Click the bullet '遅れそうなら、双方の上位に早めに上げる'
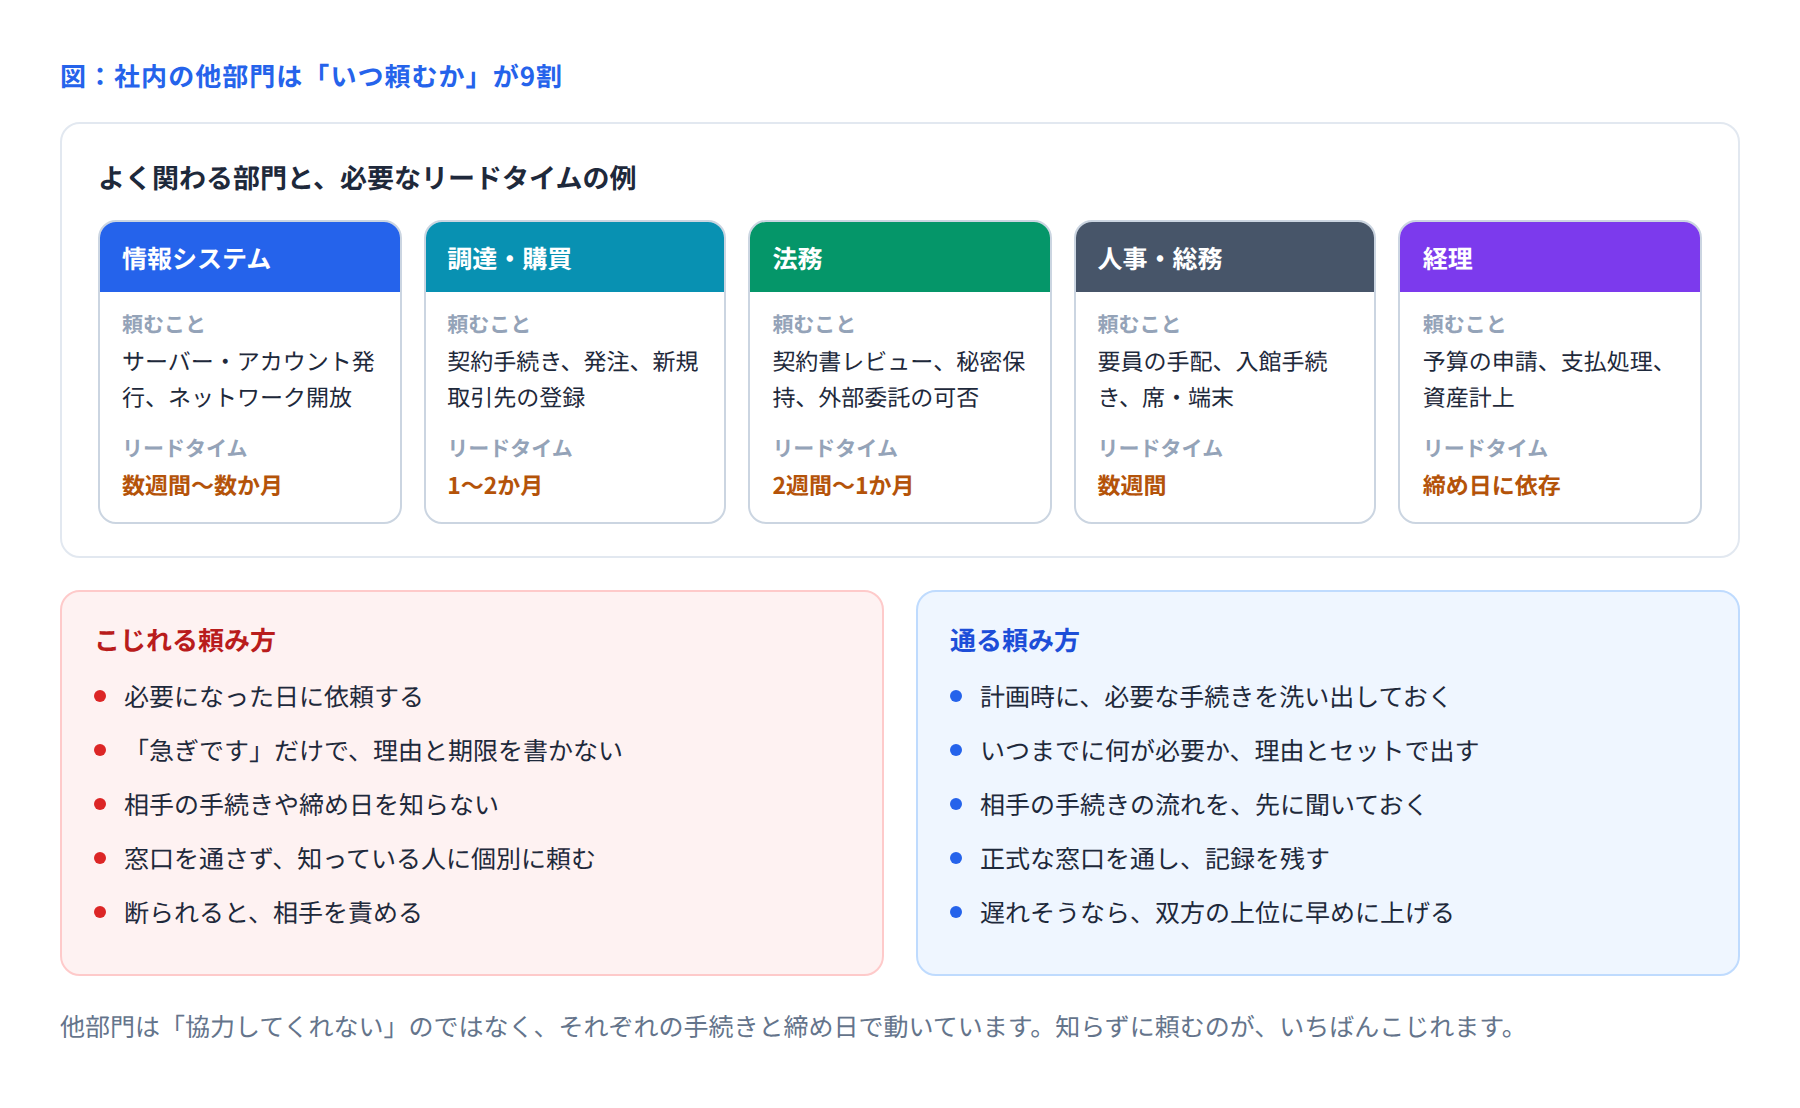1800x1108 pixels. (x=1217, y=913)
